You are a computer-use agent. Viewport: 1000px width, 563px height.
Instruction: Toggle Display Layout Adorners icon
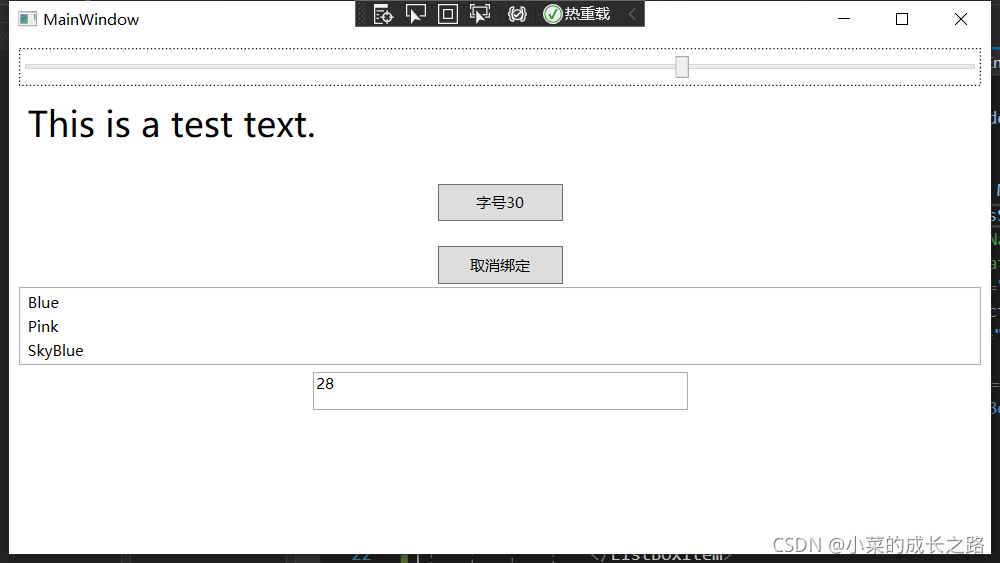(x=448, y=14)
